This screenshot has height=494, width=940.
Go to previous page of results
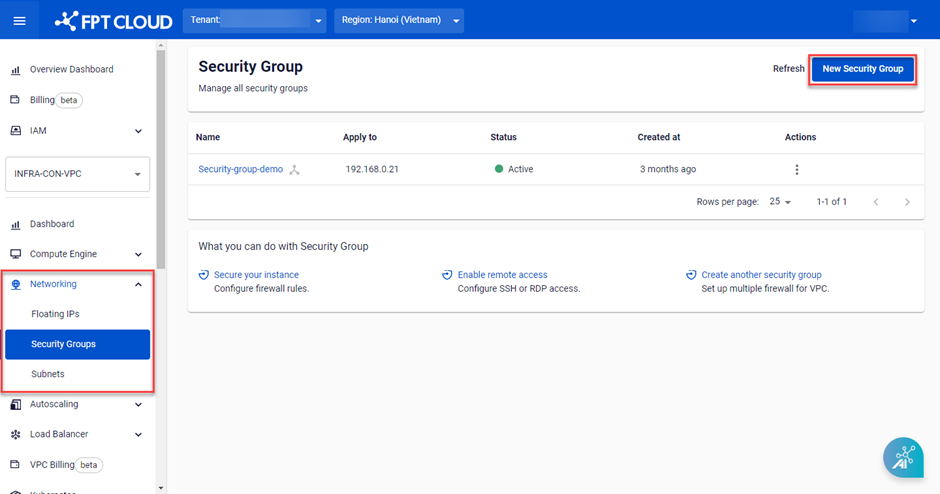click(x=876, y=202)
